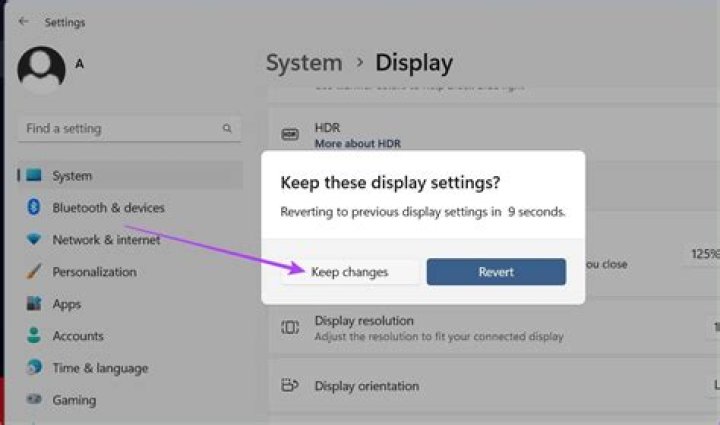Click the Gaming controller icon
Viewport: 720px width, 425px height.
[34, 399]
